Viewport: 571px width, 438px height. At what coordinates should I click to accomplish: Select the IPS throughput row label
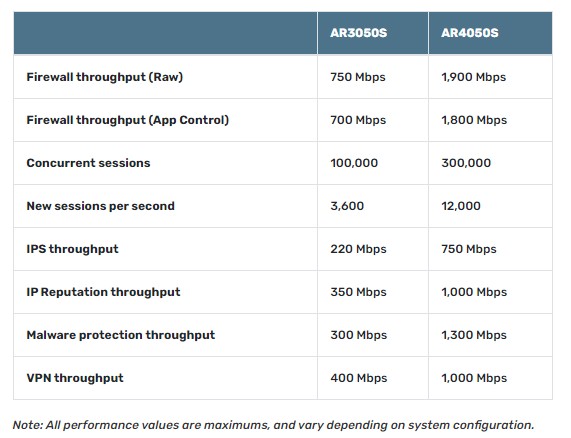click(72, 249)
